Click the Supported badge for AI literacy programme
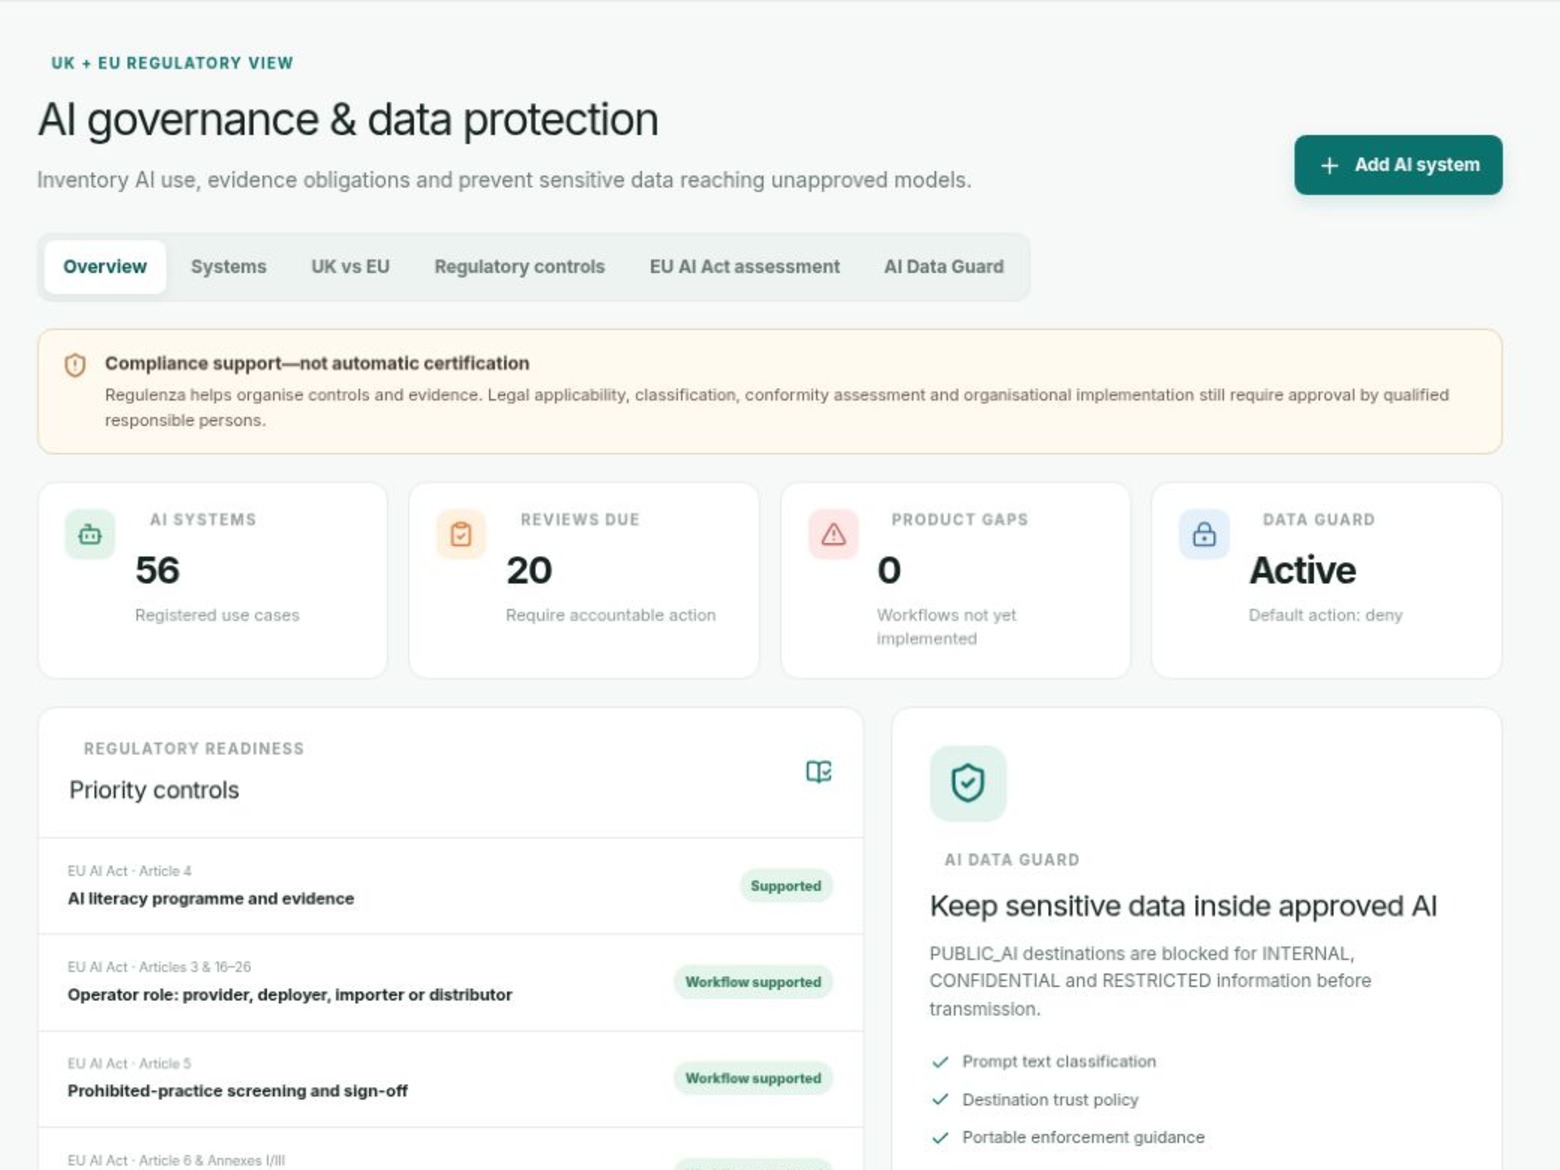 point(786,886)
